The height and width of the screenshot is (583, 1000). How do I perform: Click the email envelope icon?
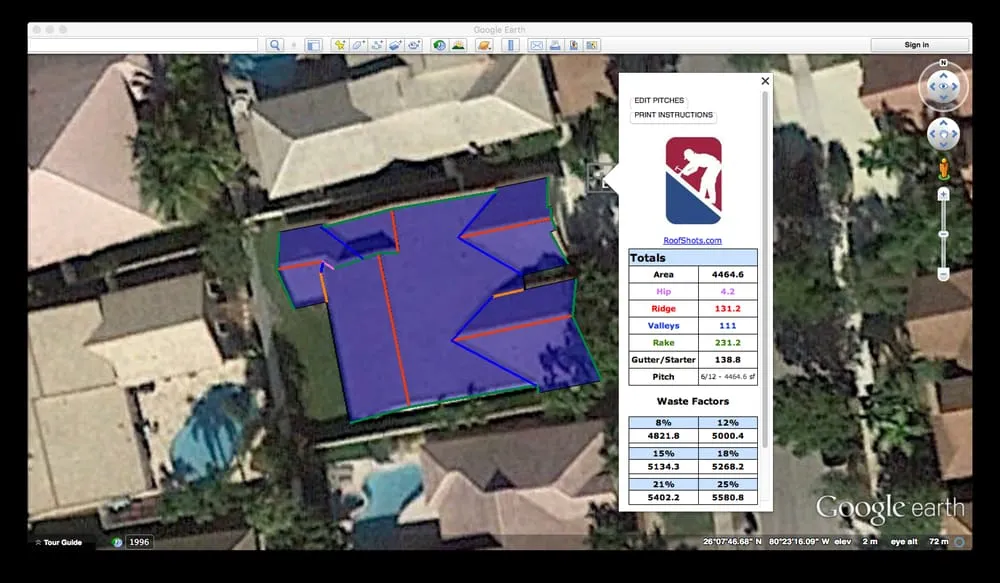[536, 45]
